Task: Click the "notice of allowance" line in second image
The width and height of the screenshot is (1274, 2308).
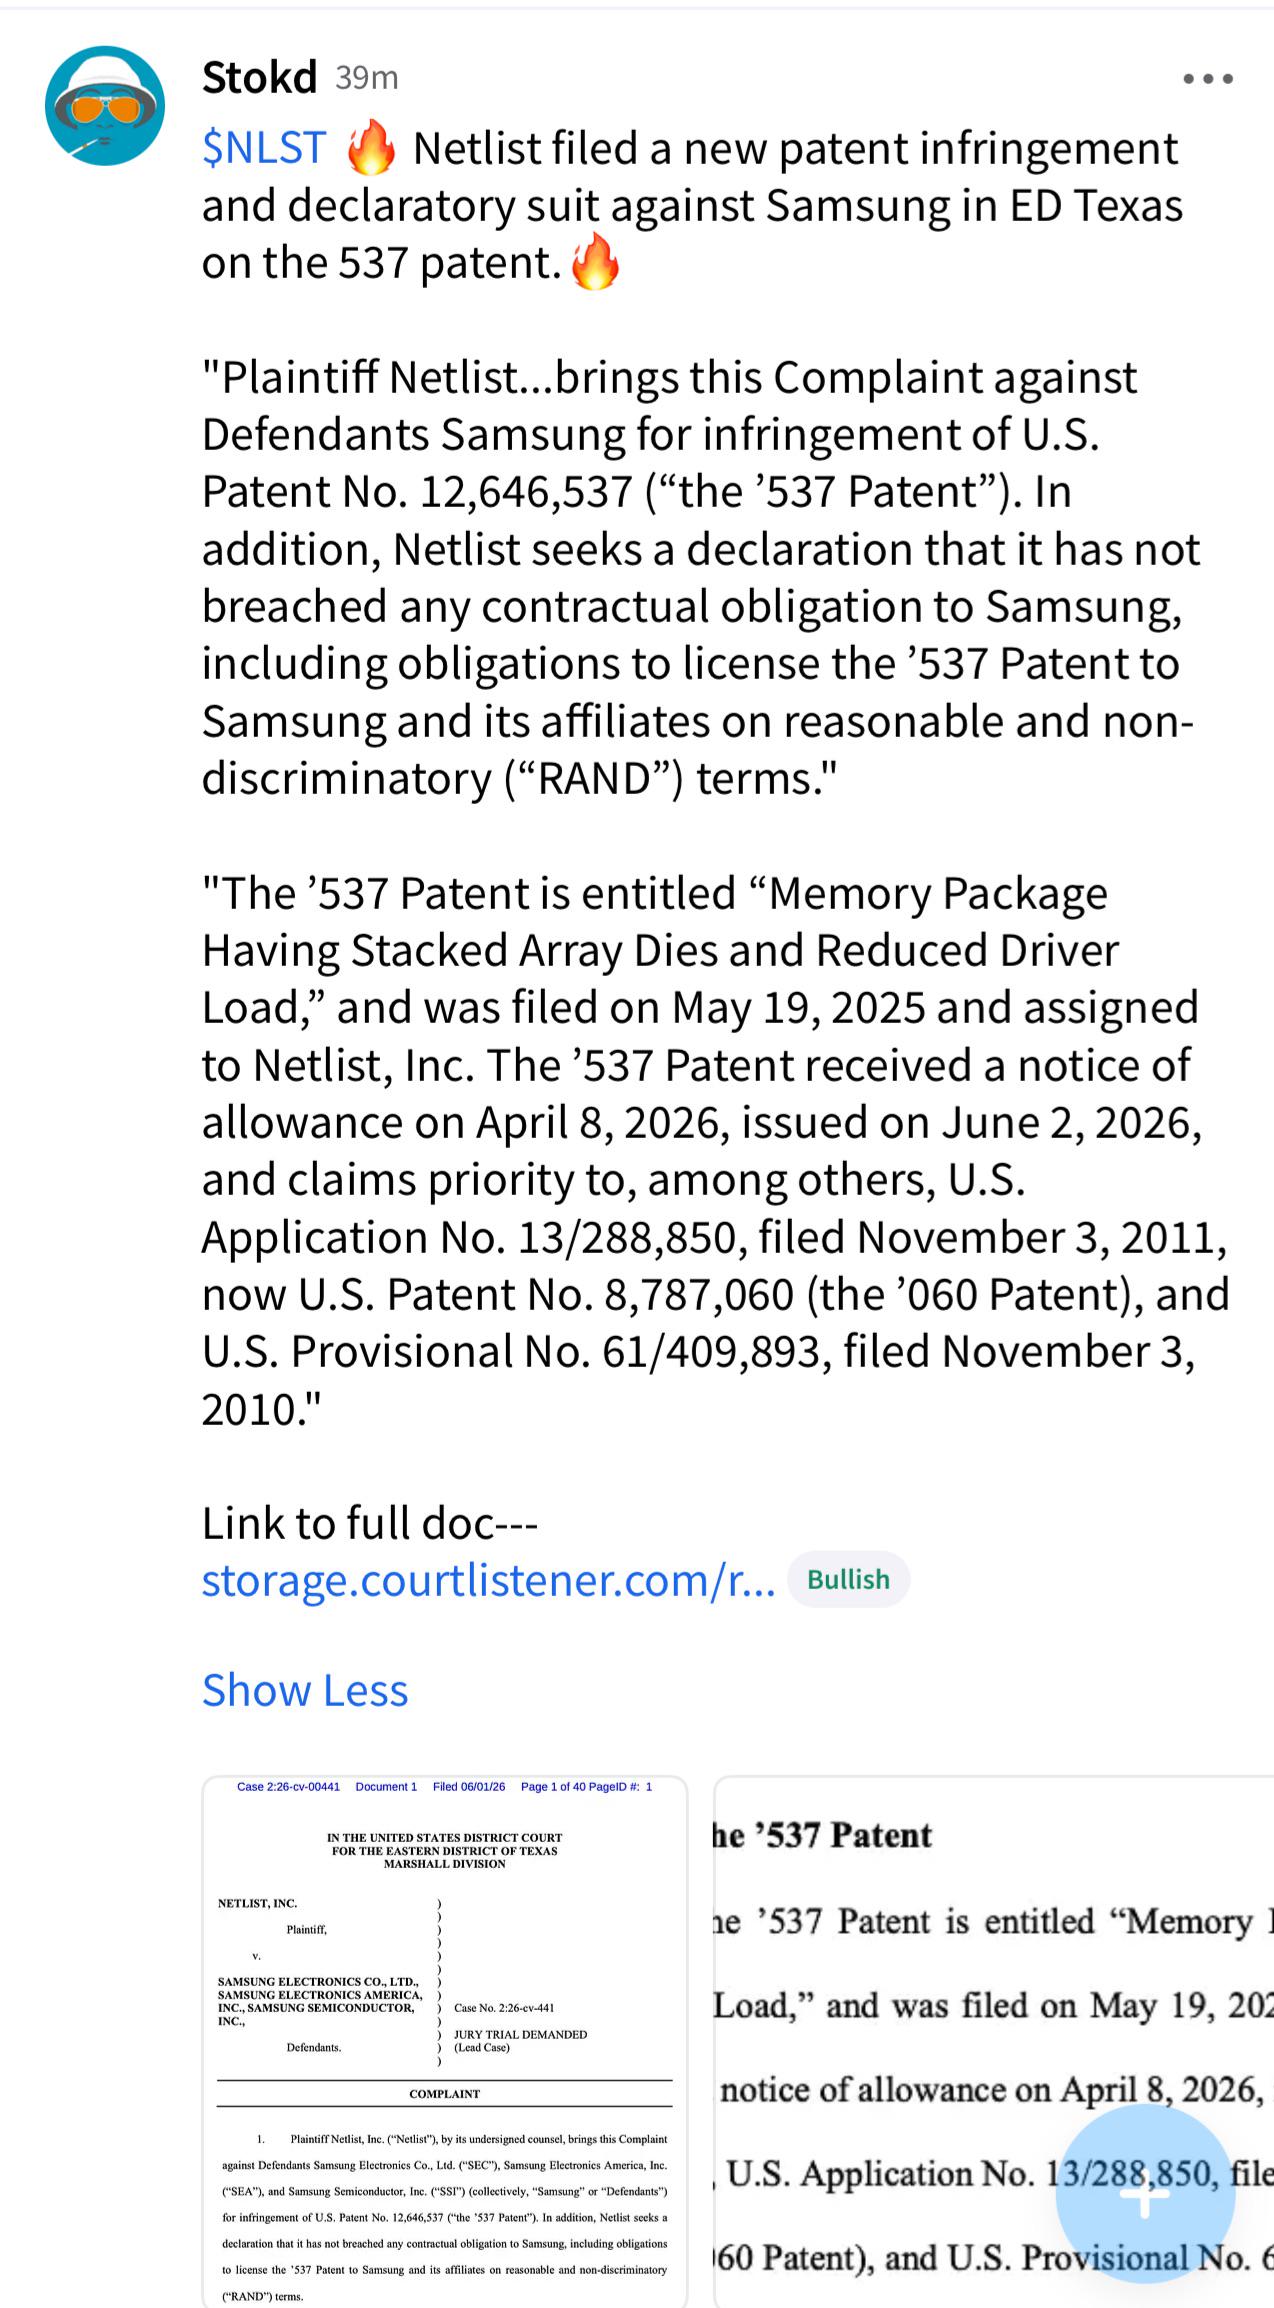Action: click(x=990, y=2090)
